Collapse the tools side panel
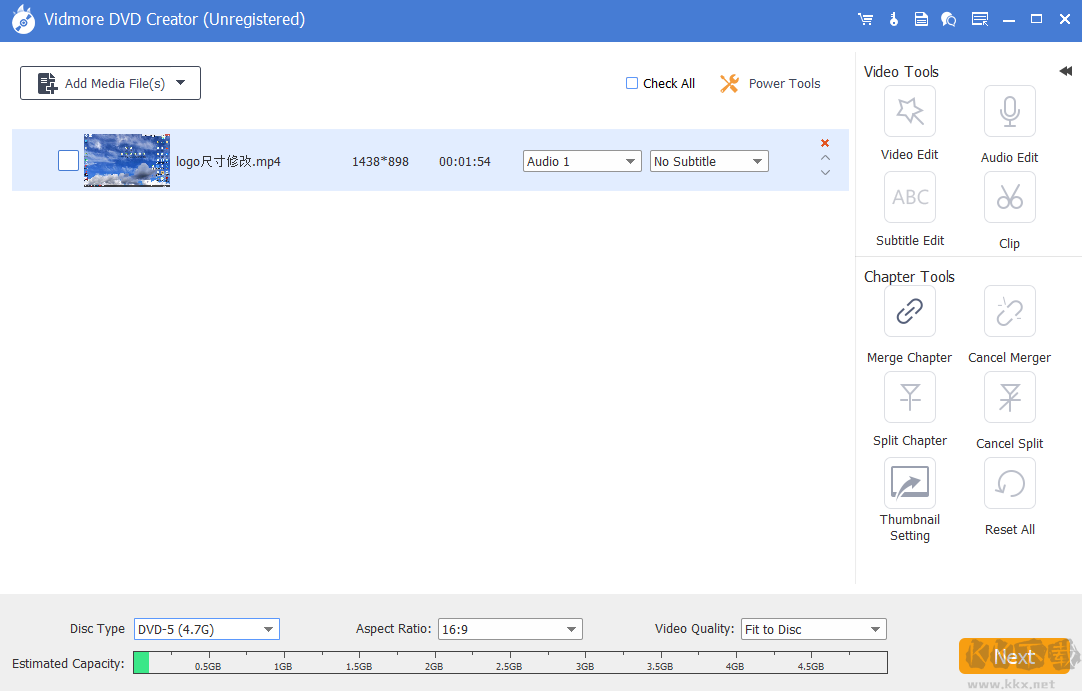 pyautogui.click(x=1065, y=71)
